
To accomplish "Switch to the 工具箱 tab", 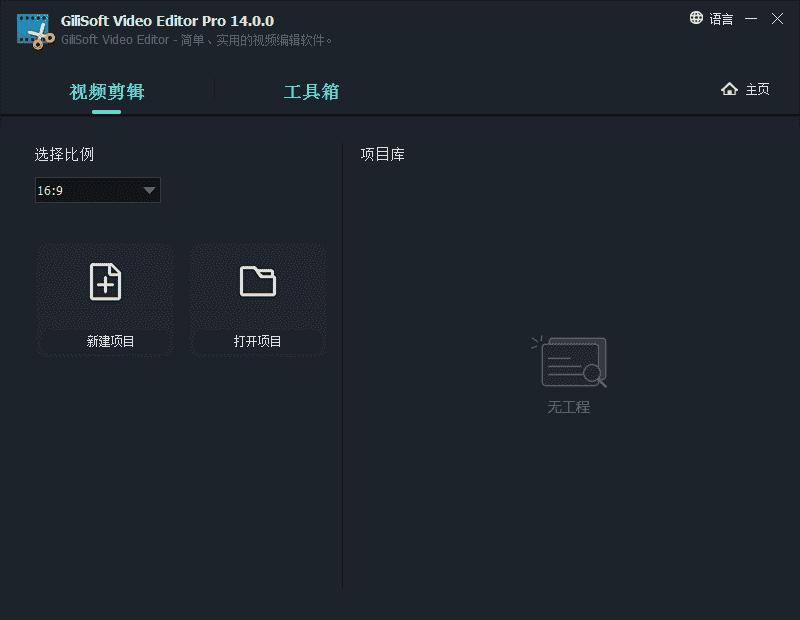I will tap(311, 92).
